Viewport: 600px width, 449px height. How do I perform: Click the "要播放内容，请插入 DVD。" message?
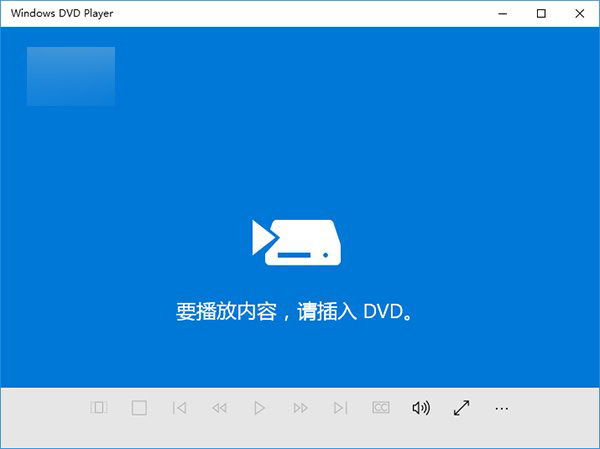pos(294,312)
